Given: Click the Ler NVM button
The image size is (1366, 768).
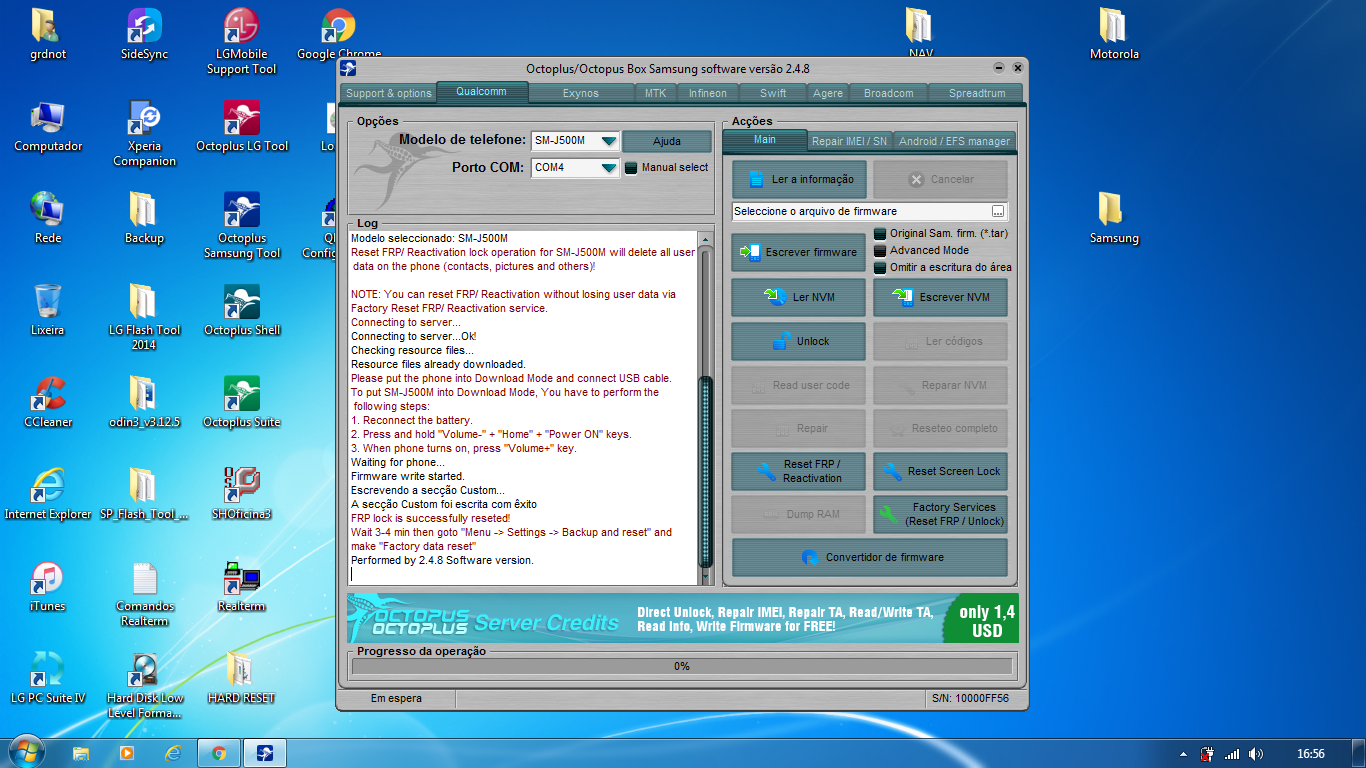Looking at the screenshot, I should click(x=799, y=297).
